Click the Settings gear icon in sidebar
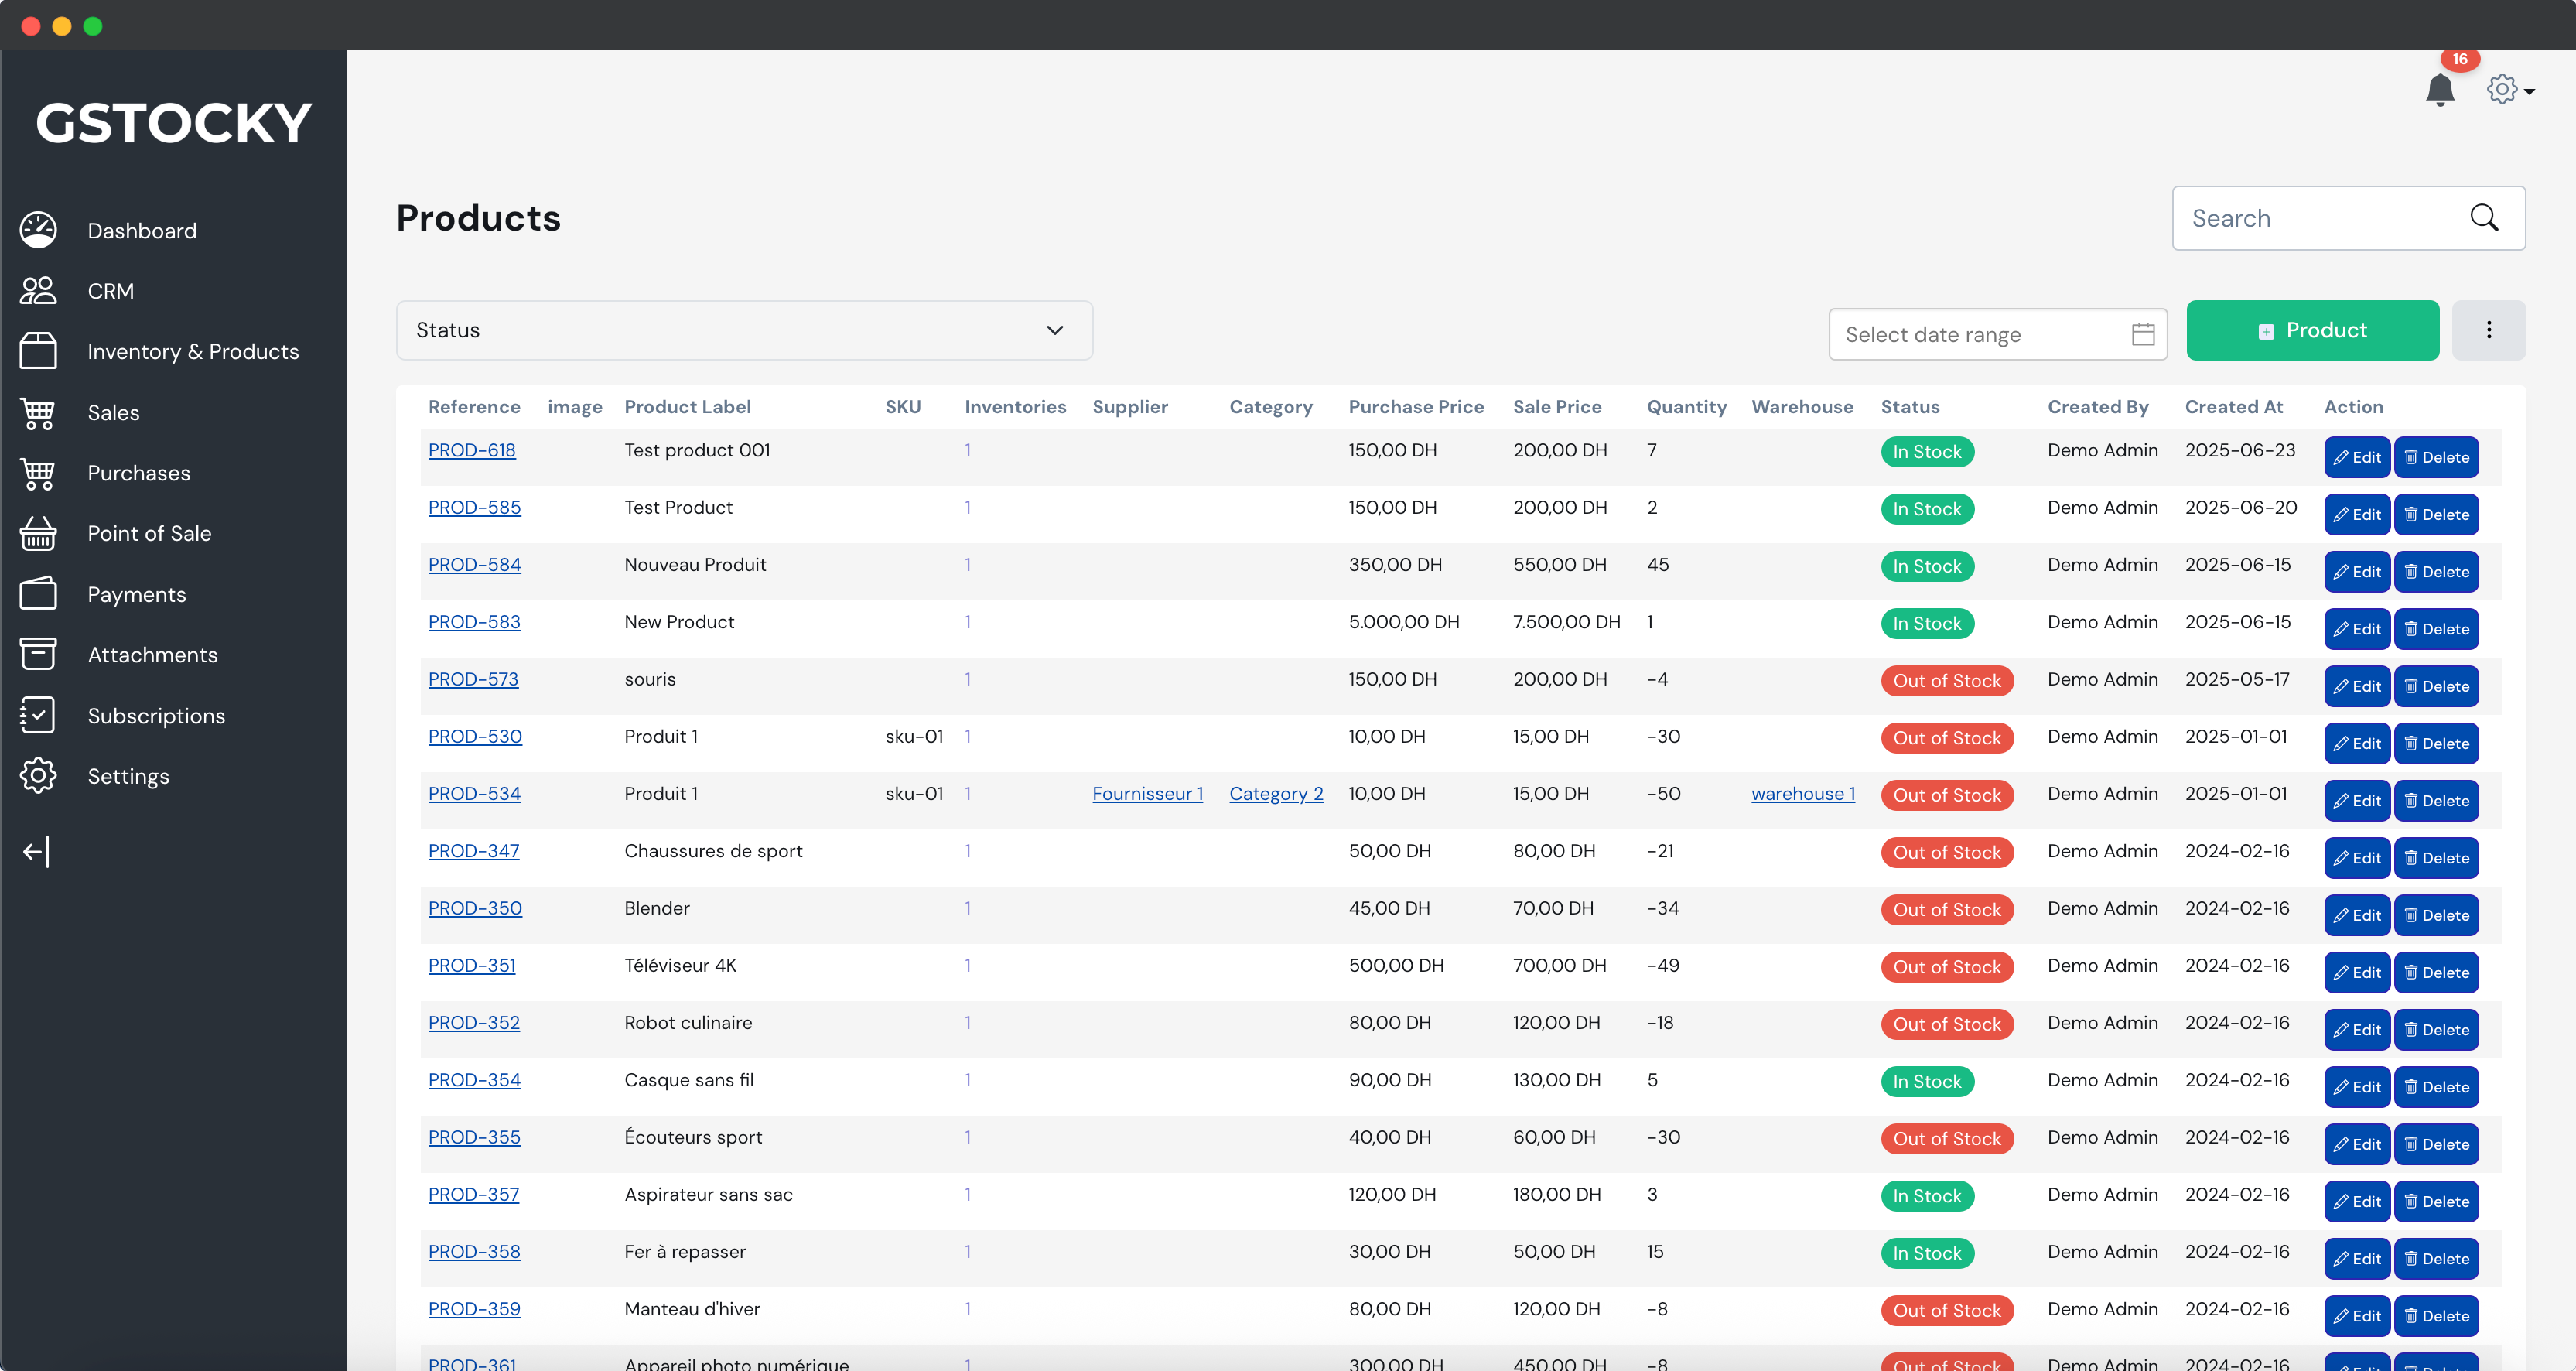The image size is (2576, 1371). click(38, 776)
